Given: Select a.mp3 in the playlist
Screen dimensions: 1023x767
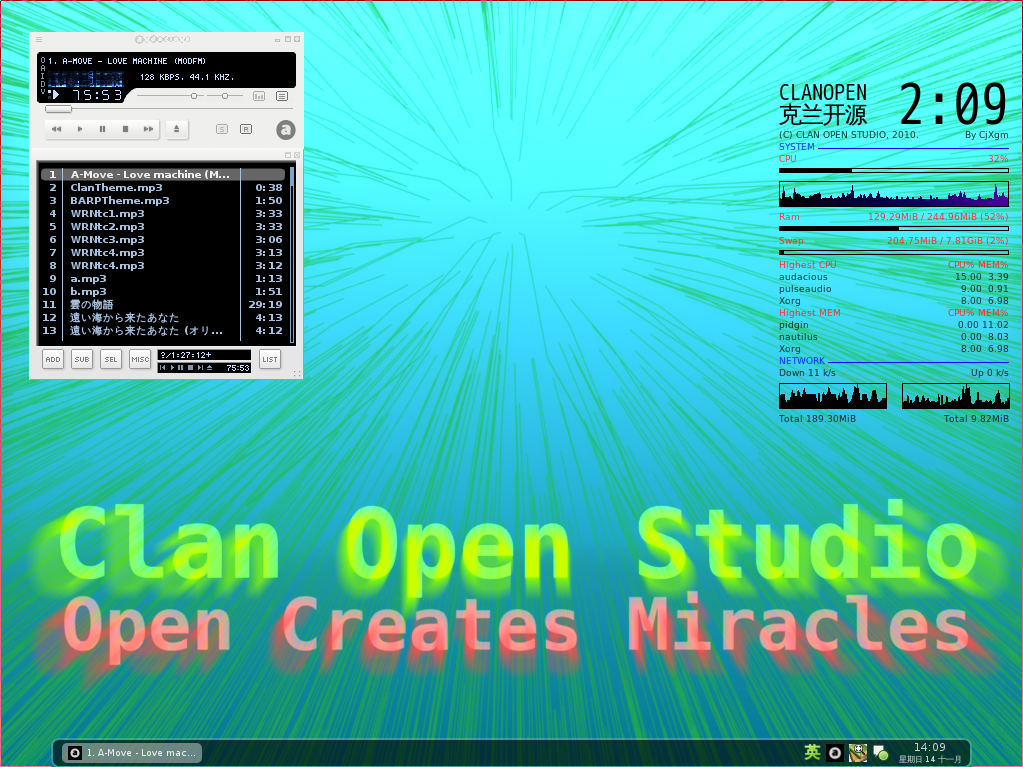Looking at the screenshot, I should [162, 278].
